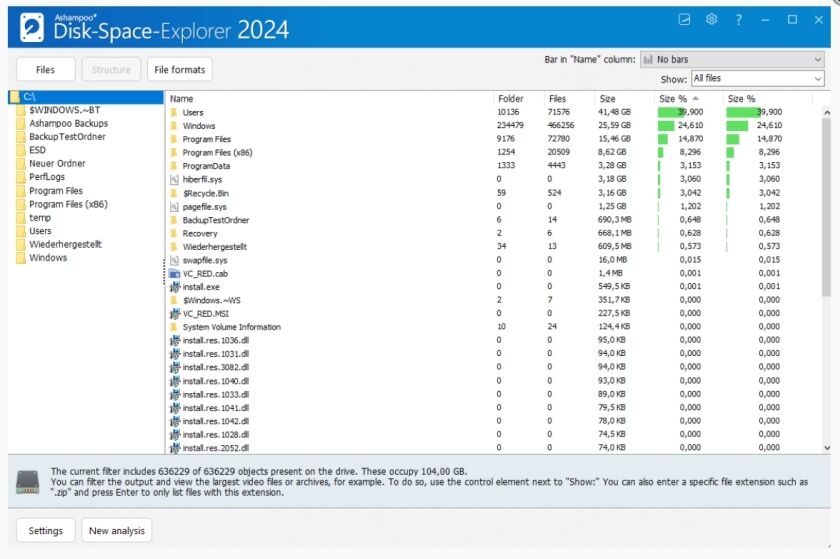The width and height of the screenshot is (840, 559).
Task: Select BackupTestOrdner in folder tree
Action: (67, 137)
